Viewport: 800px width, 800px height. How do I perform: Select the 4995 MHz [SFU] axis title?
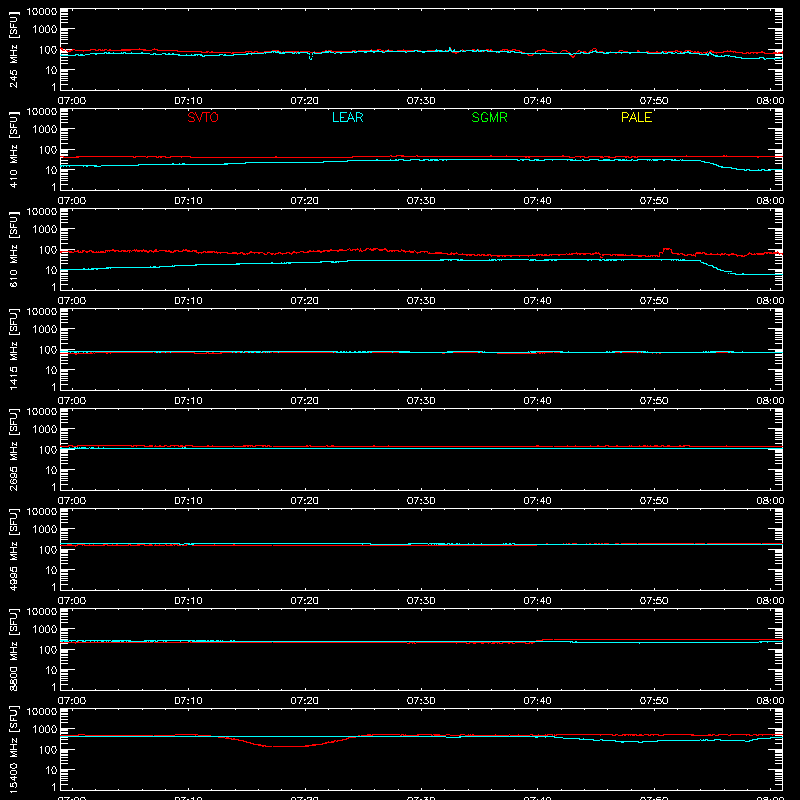14,549
